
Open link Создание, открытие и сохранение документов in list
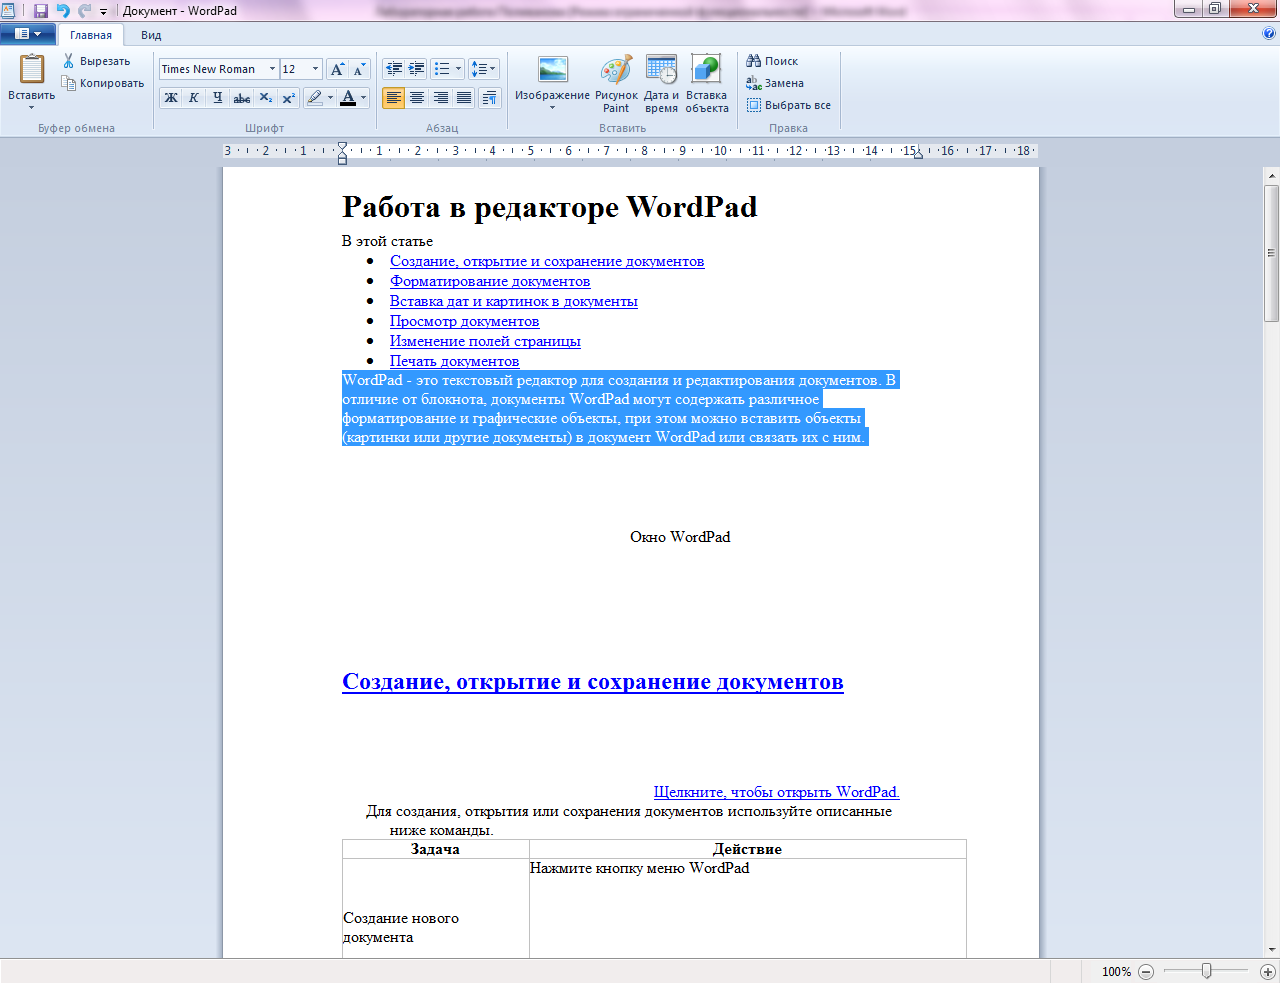point(547,261)
